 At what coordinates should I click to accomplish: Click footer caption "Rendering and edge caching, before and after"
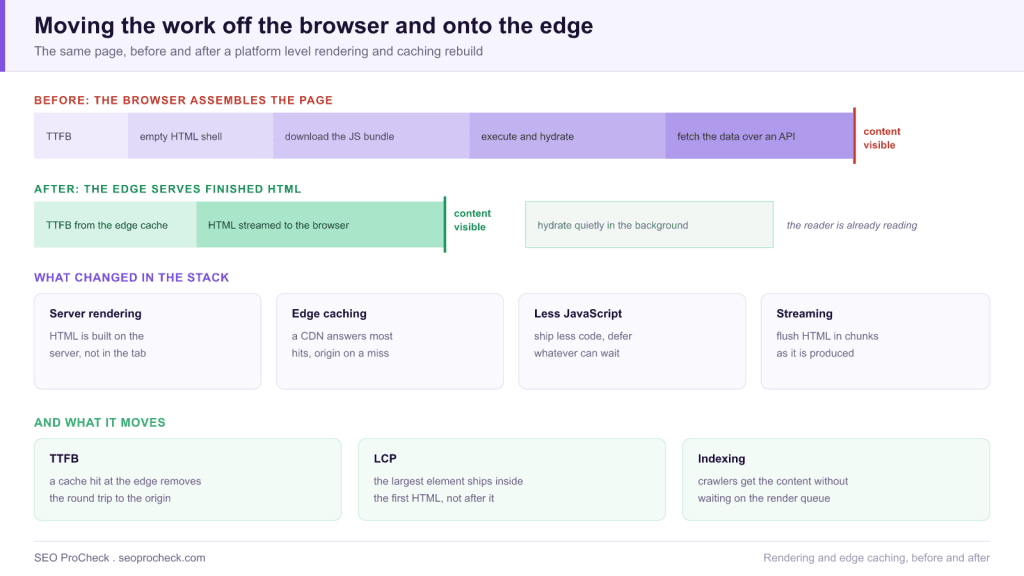[876, 558]
